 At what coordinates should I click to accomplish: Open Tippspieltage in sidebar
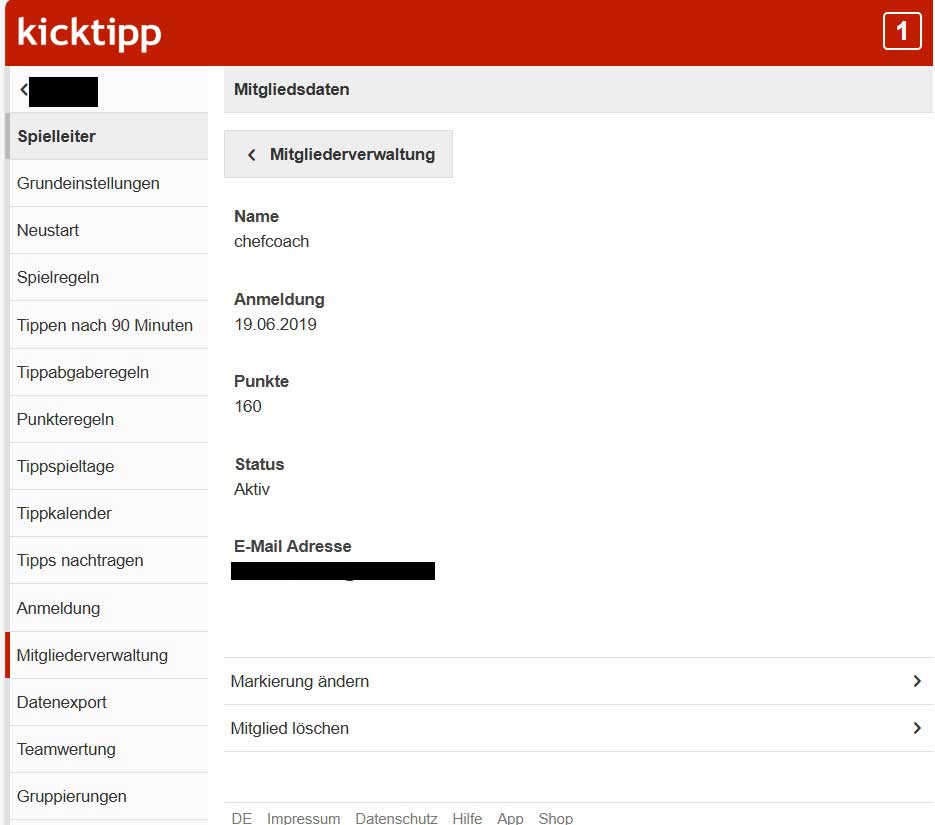coord(65,466)
